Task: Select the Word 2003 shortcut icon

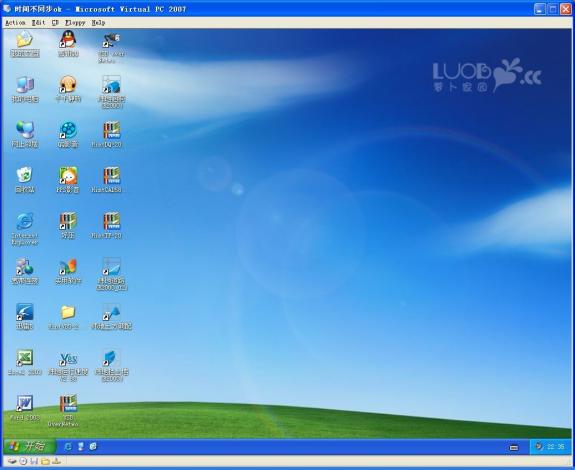Action: tap(25, 408)
